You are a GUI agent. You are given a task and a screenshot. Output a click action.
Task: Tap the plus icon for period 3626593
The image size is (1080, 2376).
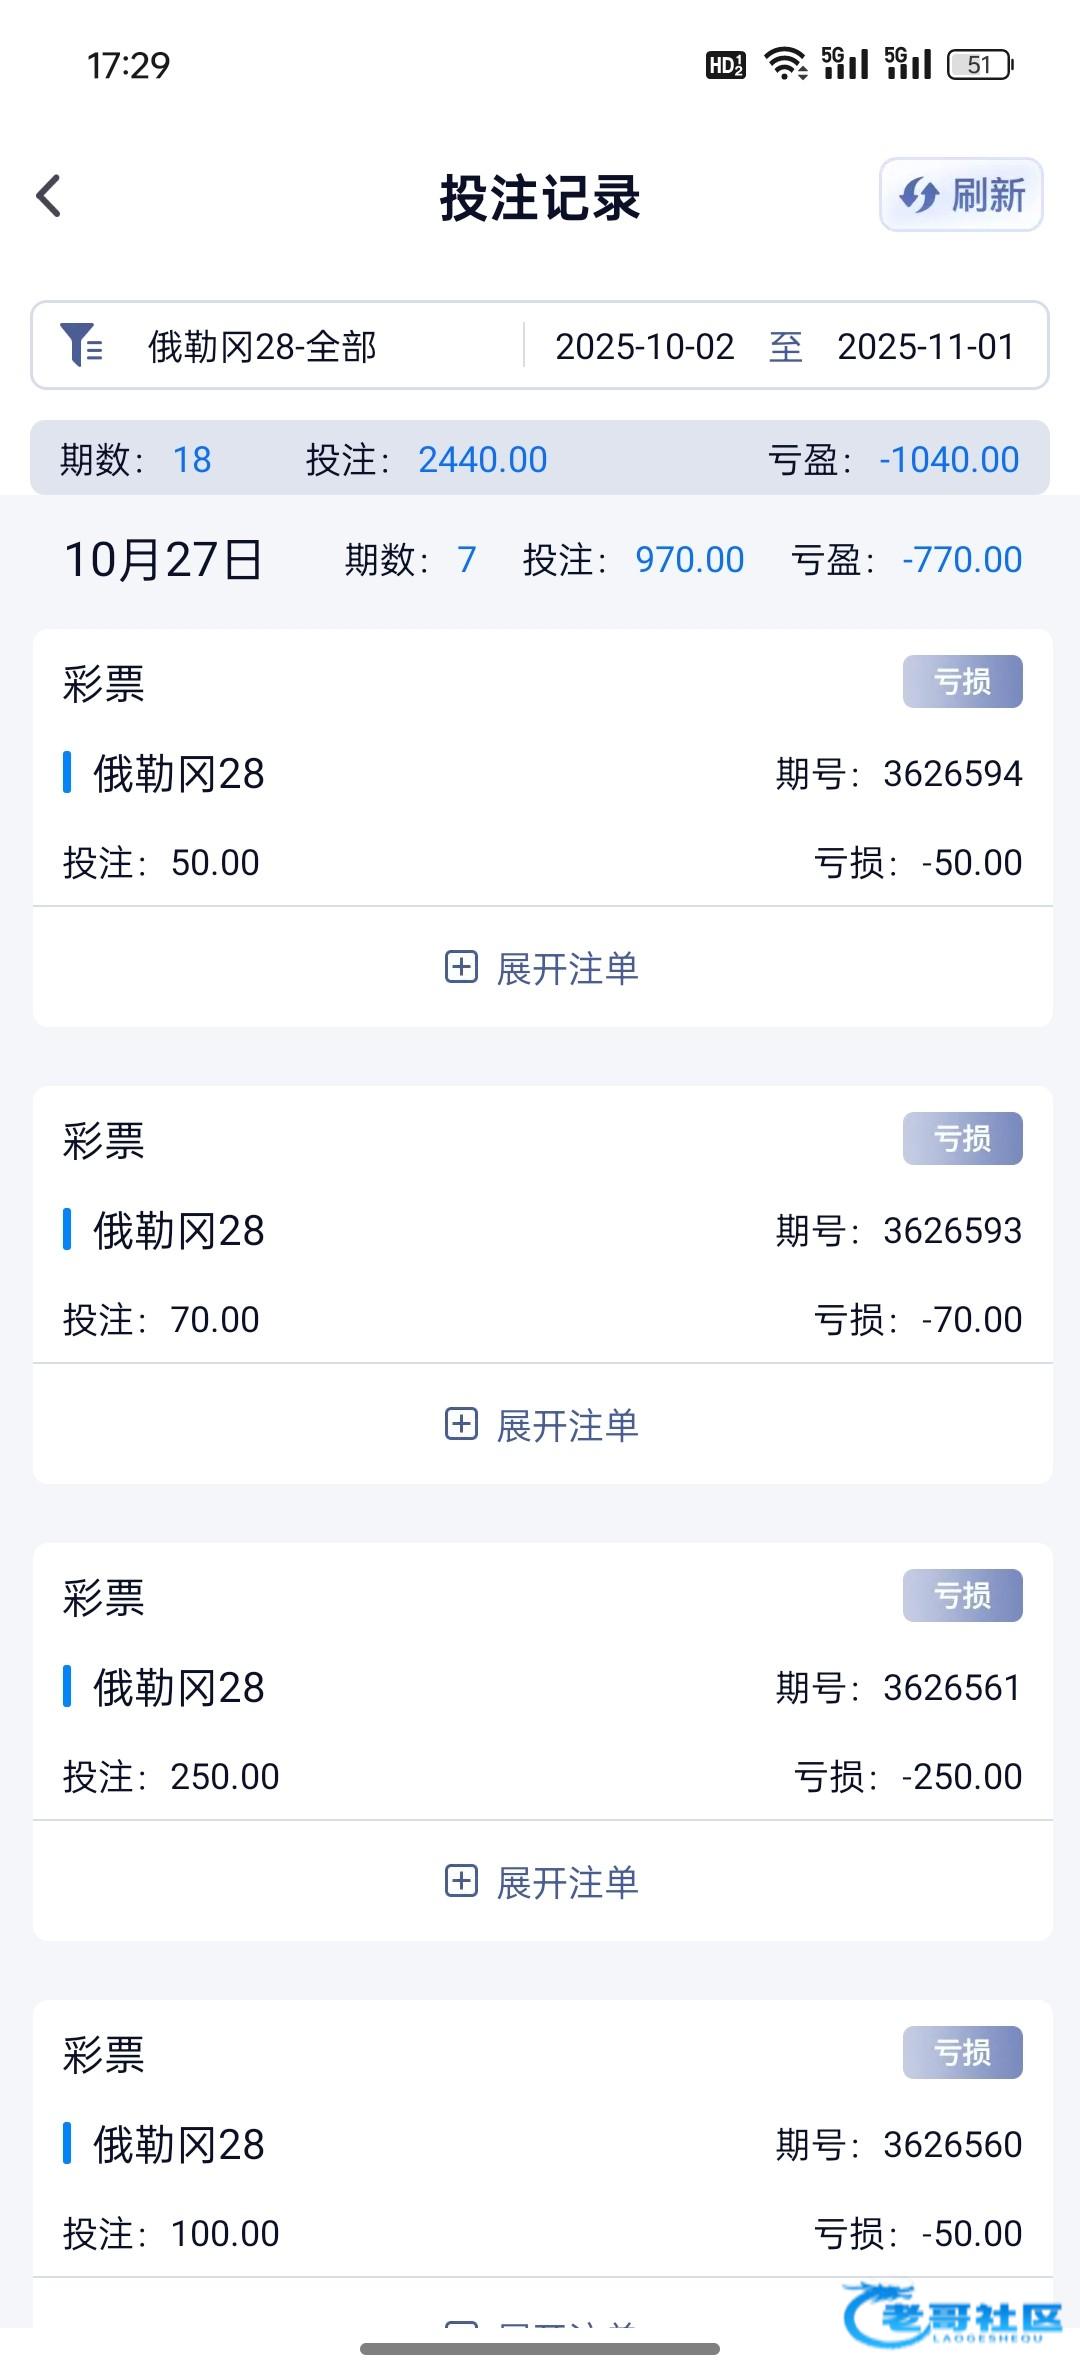461,1424
